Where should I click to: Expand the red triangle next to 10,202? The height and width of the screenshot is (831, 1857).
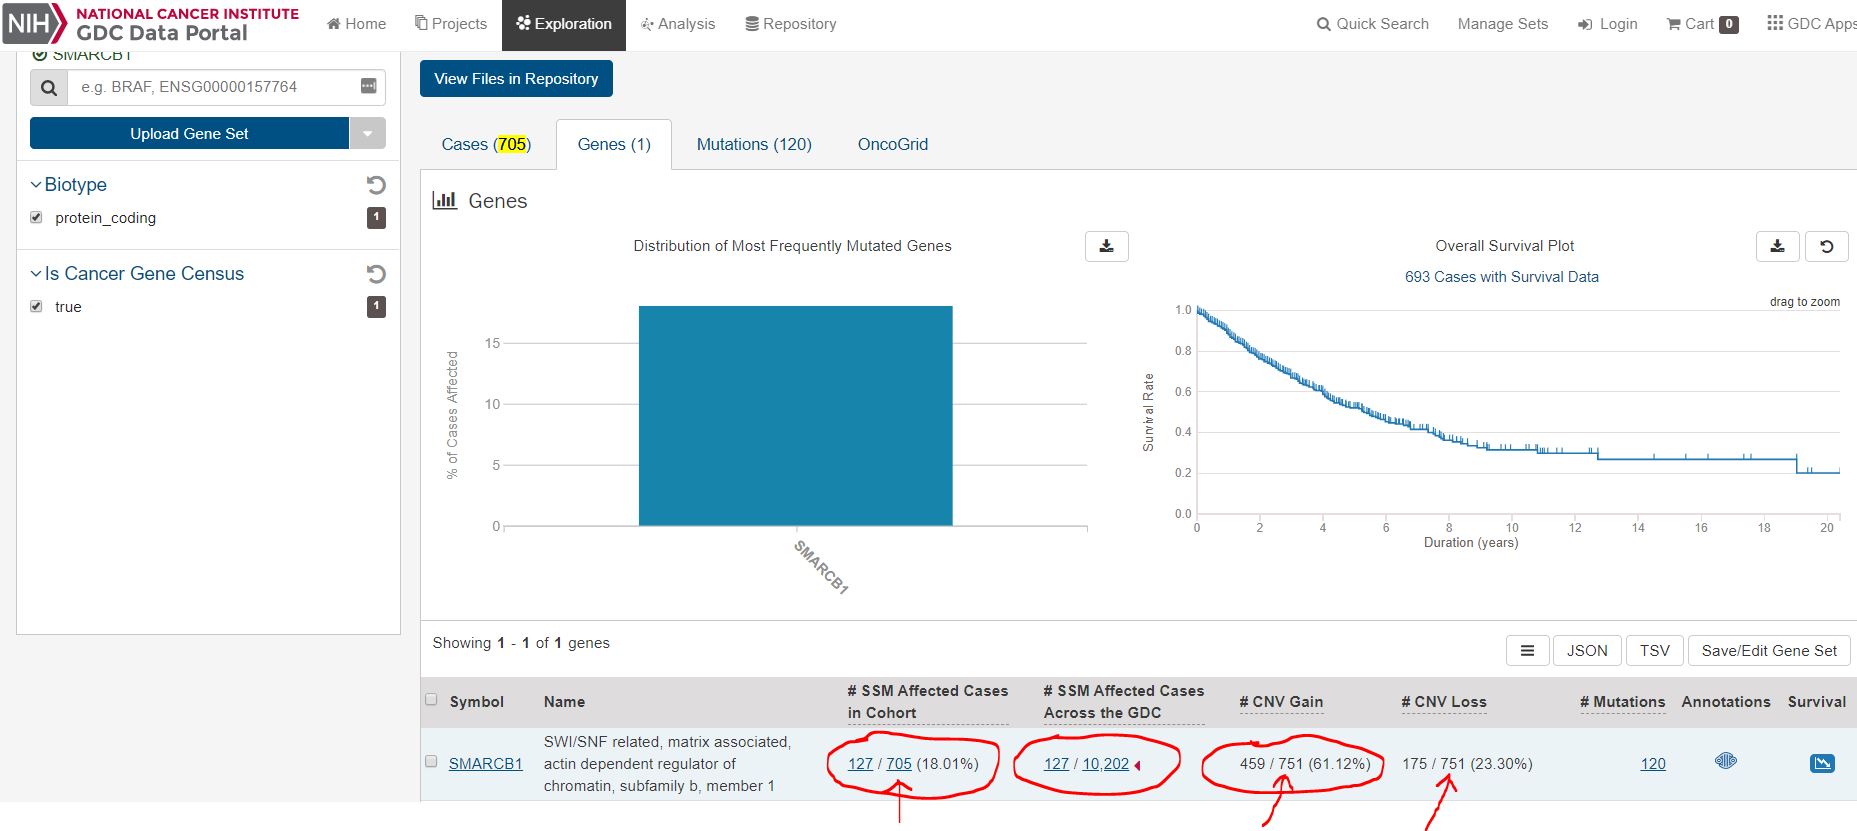pos(1137,765)
